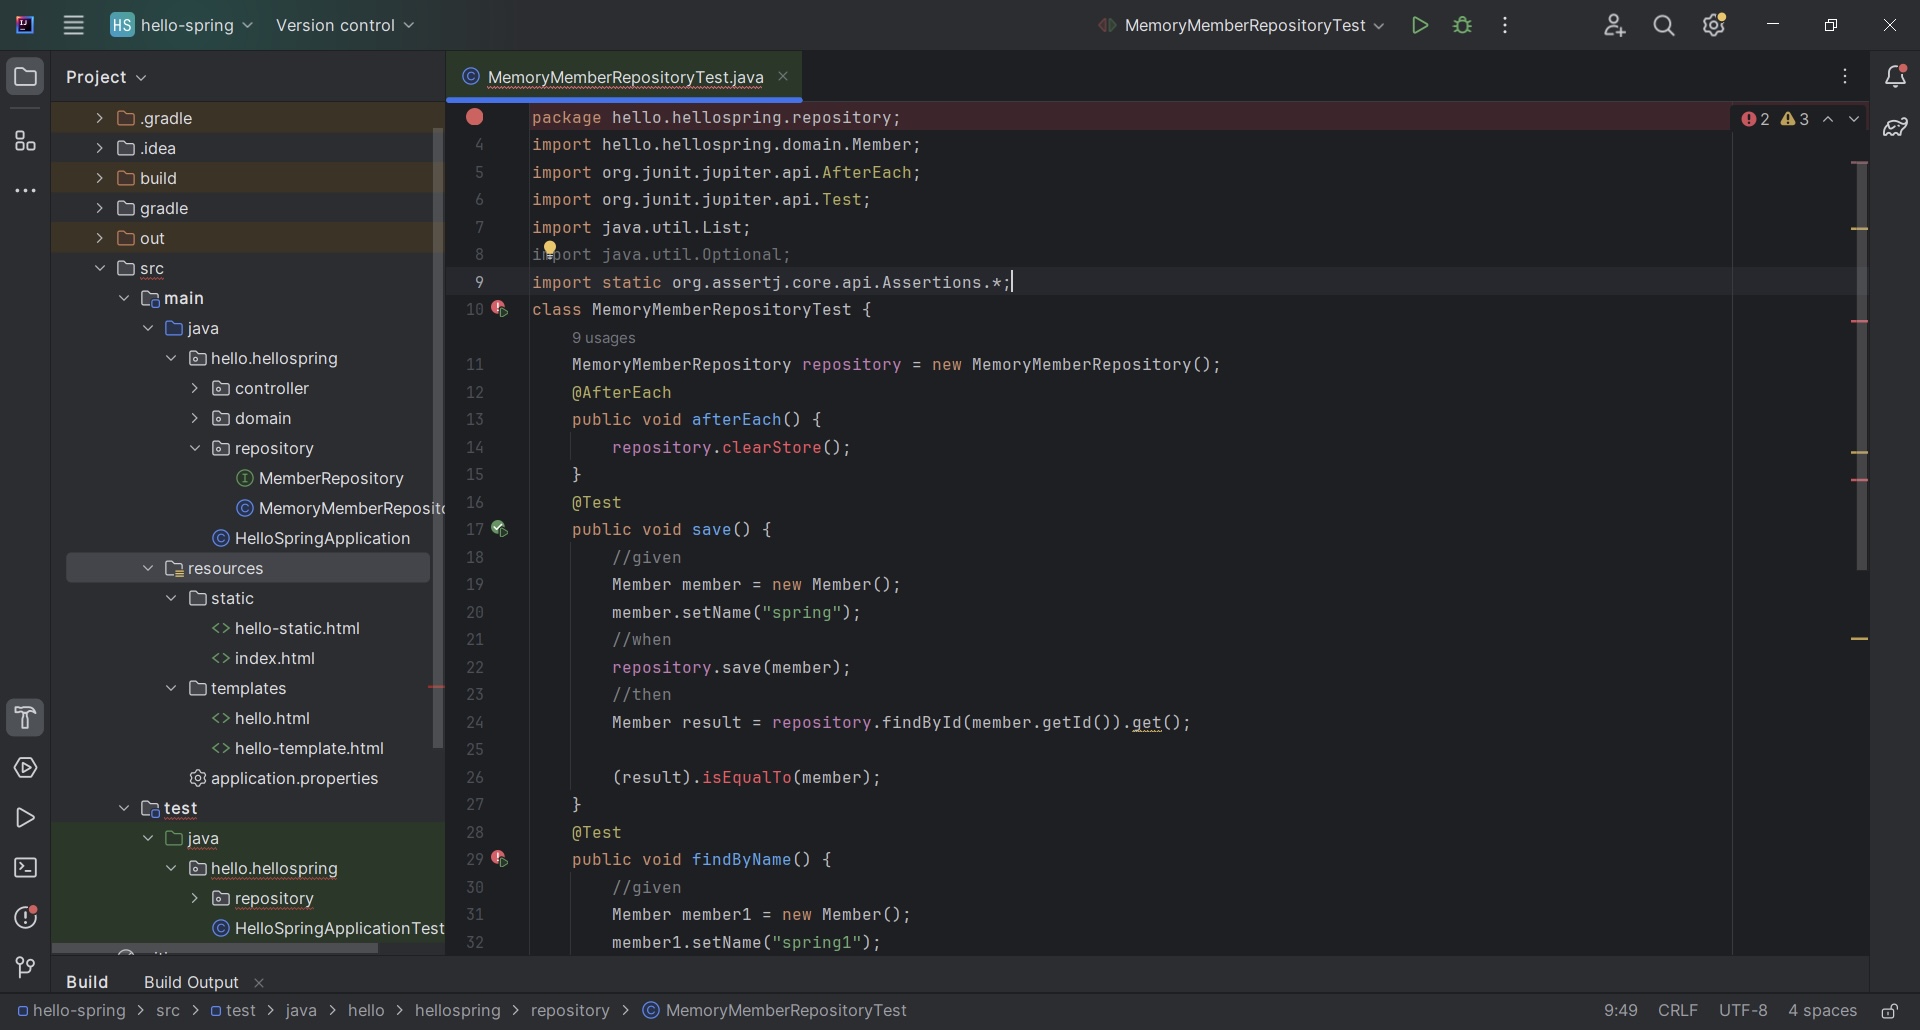
Task: Open Notifications bell tool window
Action: click(1896, 77)
